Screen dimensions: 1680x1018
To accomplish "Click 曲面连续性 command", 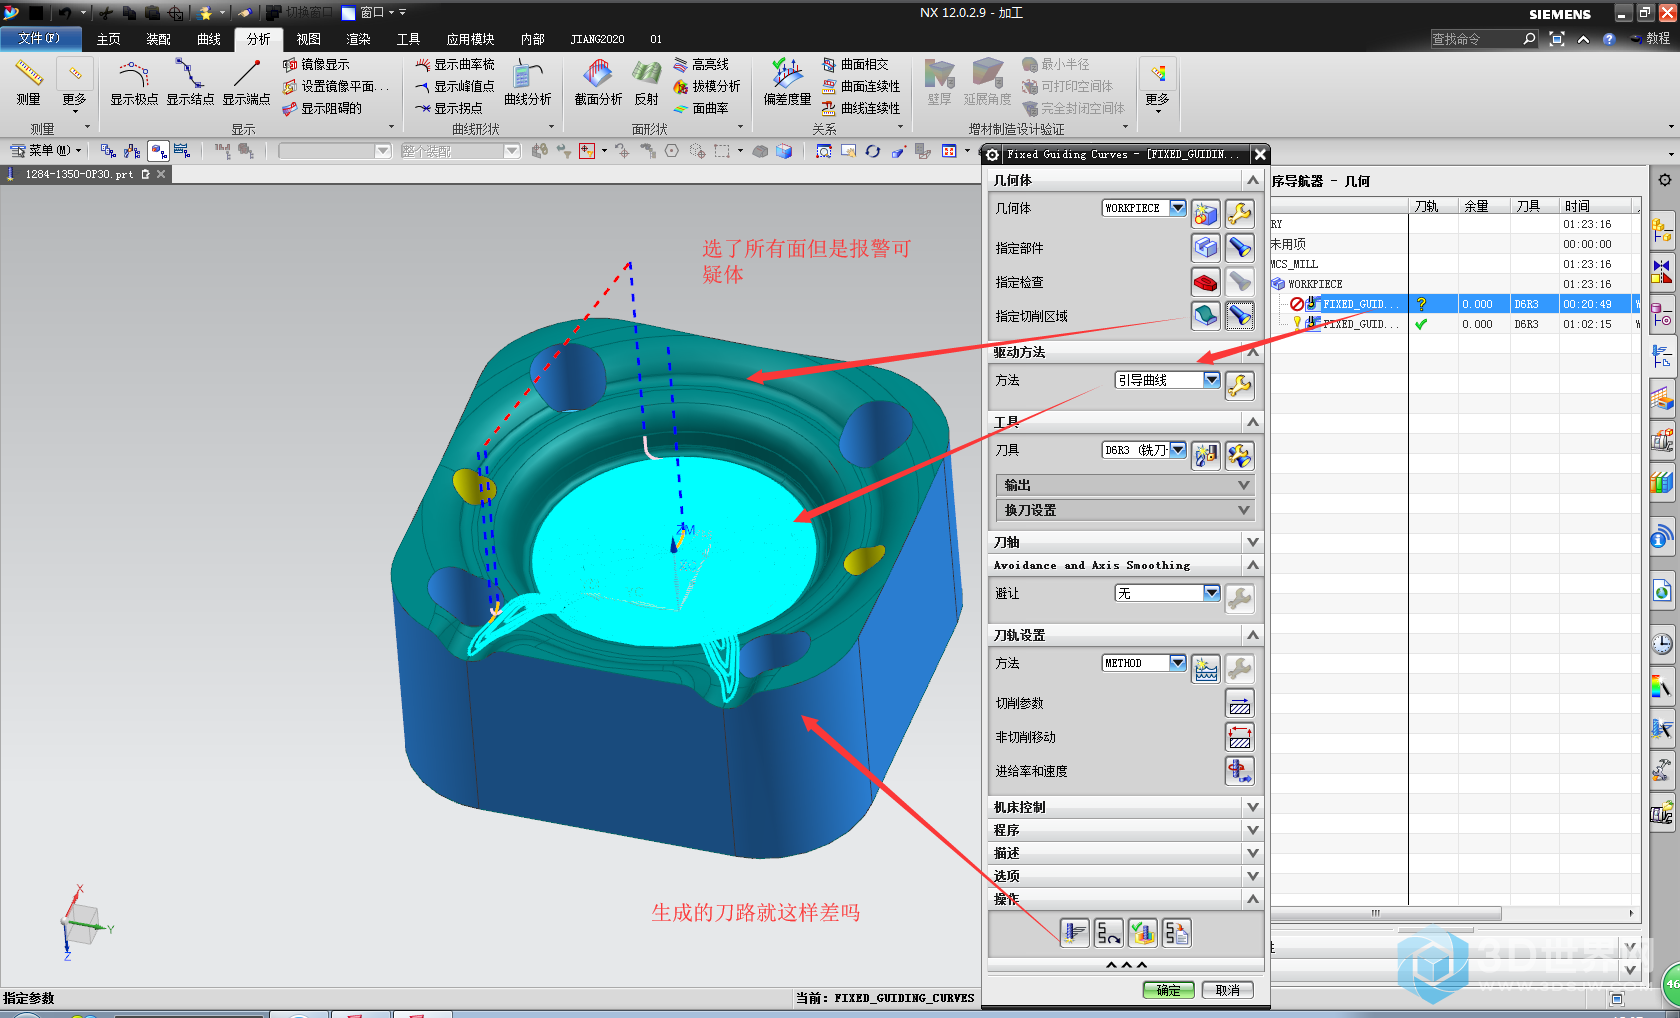I will 861,86.
